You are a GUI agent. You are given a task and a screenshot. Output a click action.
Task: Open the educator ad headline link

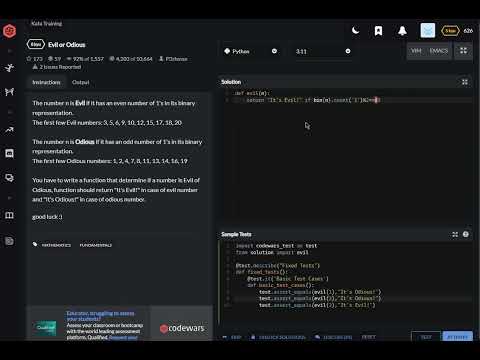(100, 316)
